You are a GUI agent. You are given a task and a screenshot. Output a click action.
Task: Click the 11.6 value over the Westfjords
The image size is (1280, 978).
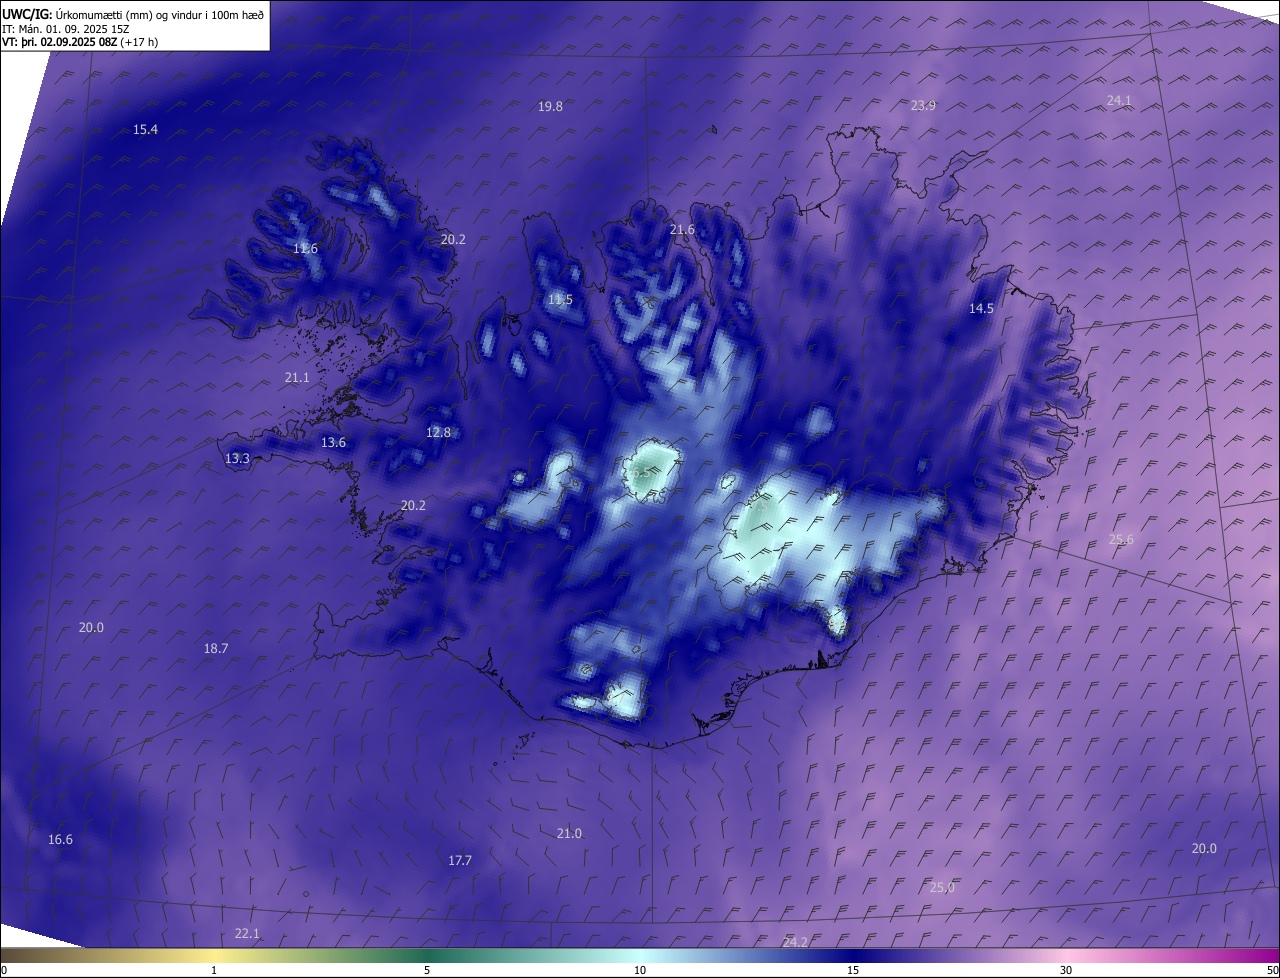pyautogui.click(x=305, y=249)
